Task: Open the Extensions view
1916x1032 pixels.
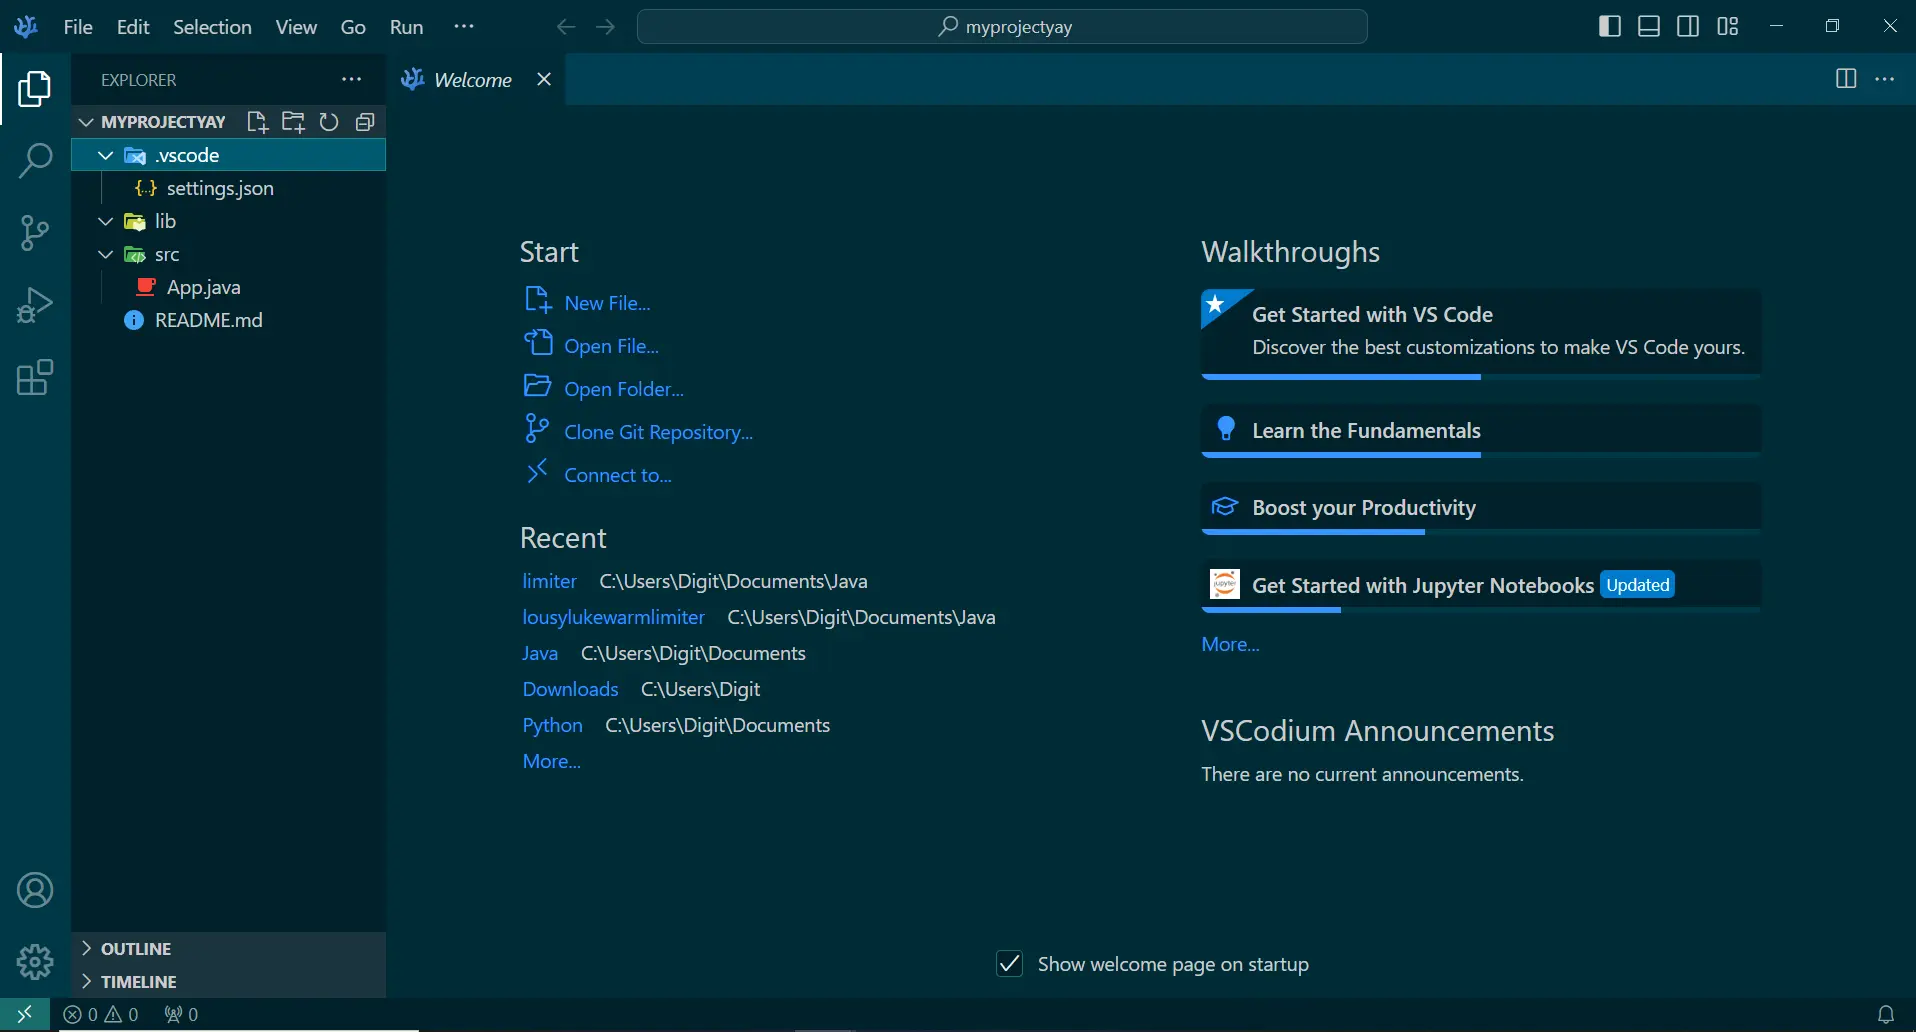Action: click(x=35, y=378)
